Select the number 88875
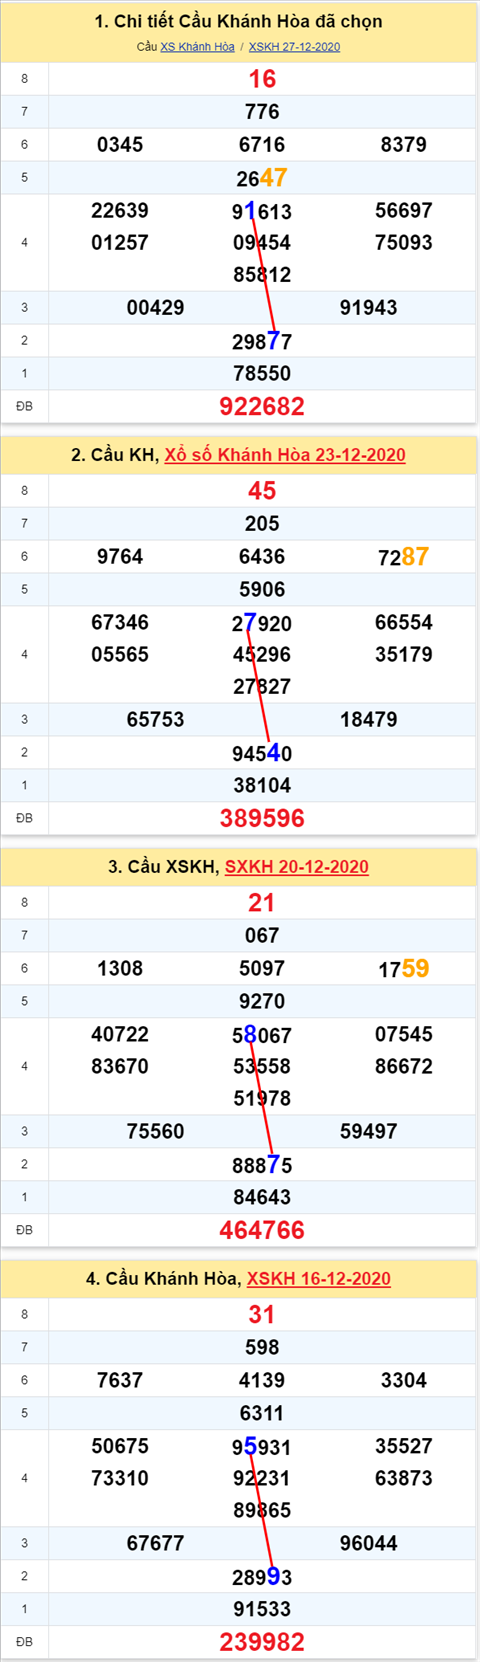Screen dimensions: 480x1662 (262, 1165)
